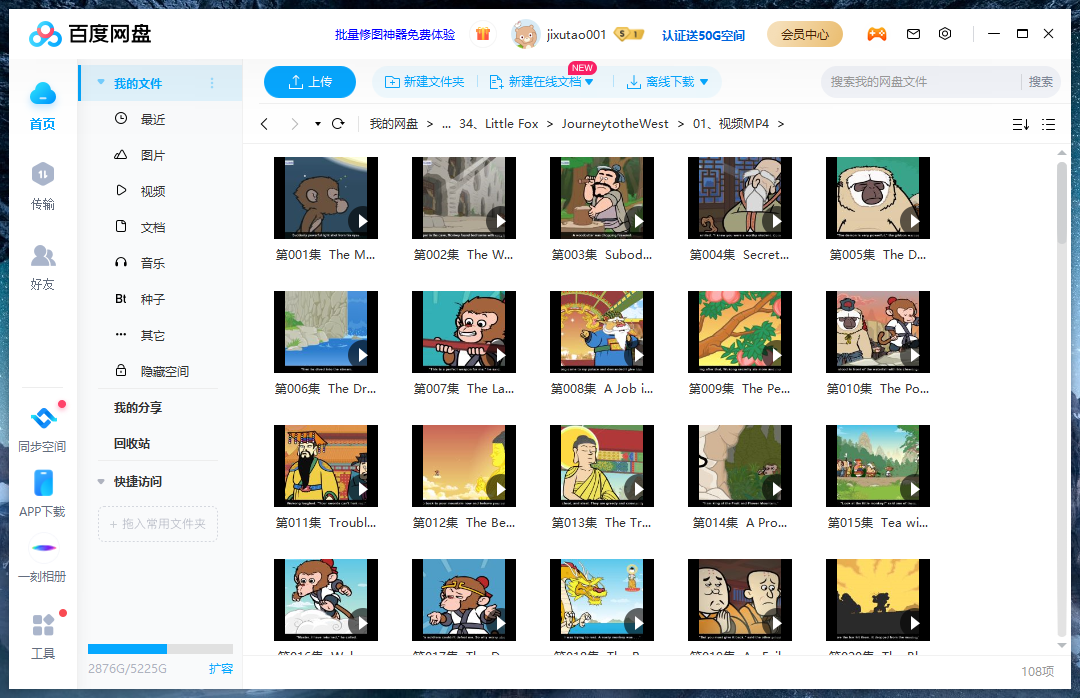Select thumbnail 第009集 The Pe...
This screenshot has width=1080, height=698.
740,332
